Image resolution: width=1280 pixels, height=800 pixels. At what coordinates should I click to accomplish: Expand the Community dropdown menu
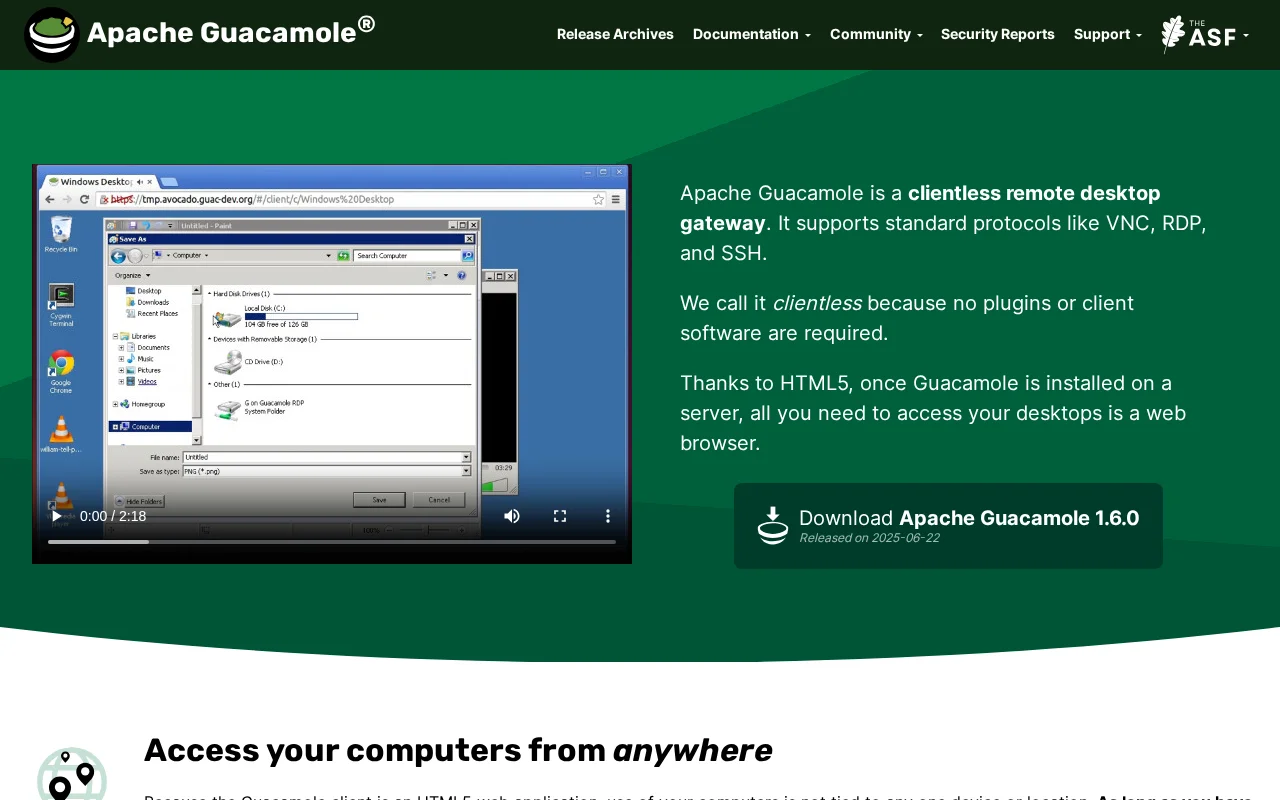tap(876, 34)
